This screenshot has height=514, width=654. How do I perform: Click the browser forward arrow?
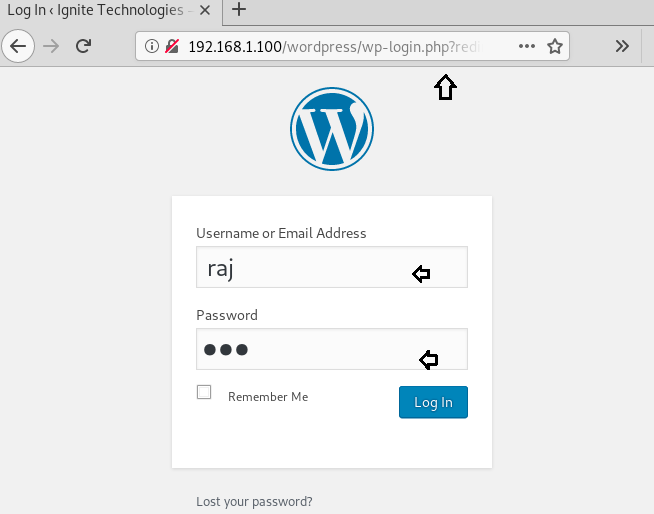pos(52,46)
